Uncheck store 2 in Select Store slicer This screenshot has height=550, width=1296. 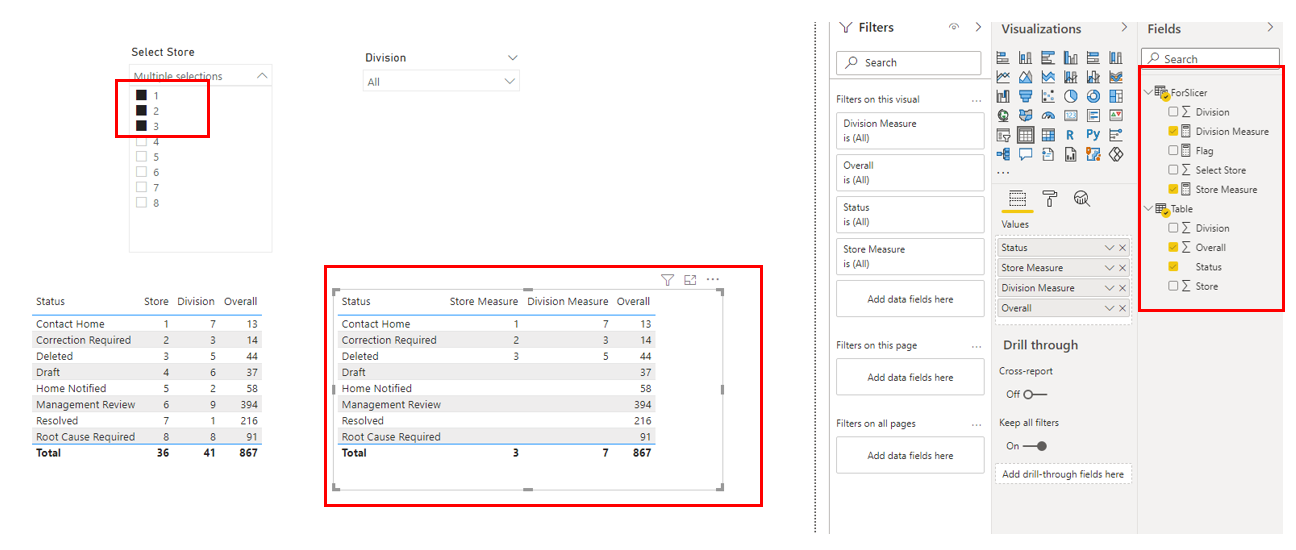[141, 110]
